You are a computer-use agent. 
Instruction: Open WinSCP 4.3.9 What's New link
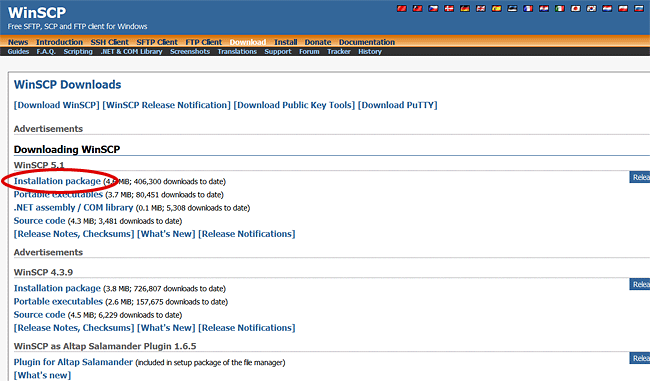(166, 328)
